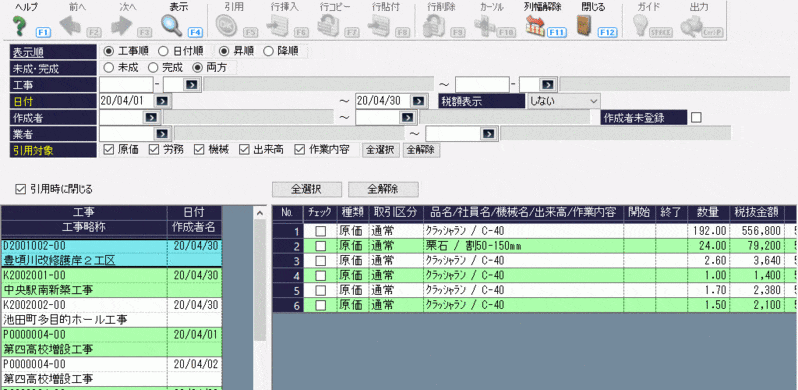Click the left list scrollbar up arrow

pyautogui.click(x=260, y=213)
